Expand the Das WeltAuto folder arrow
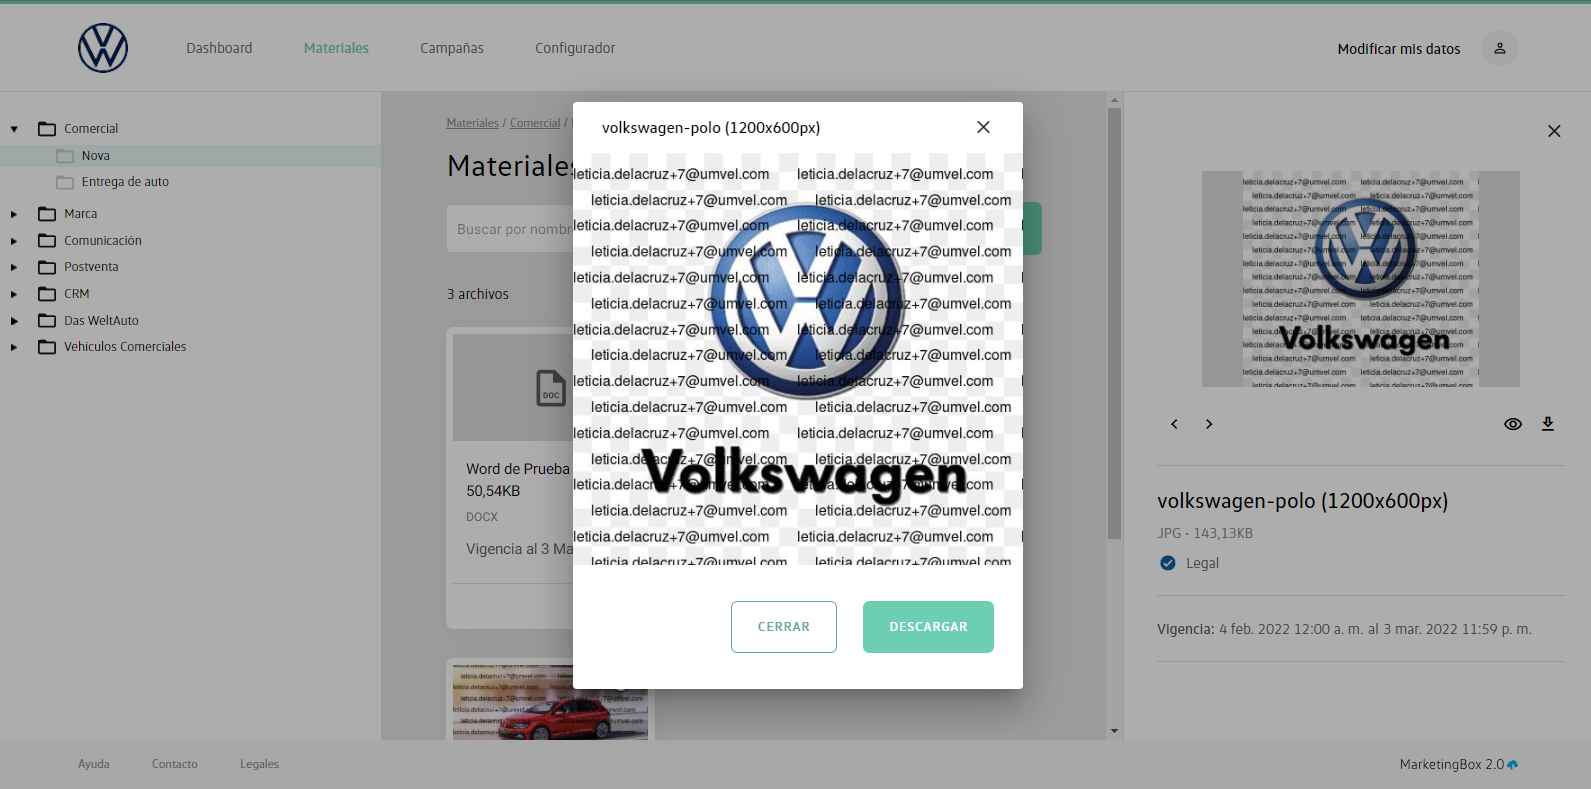The height and width of the screenshot is (789, 1591). click(x=14, y=321)
